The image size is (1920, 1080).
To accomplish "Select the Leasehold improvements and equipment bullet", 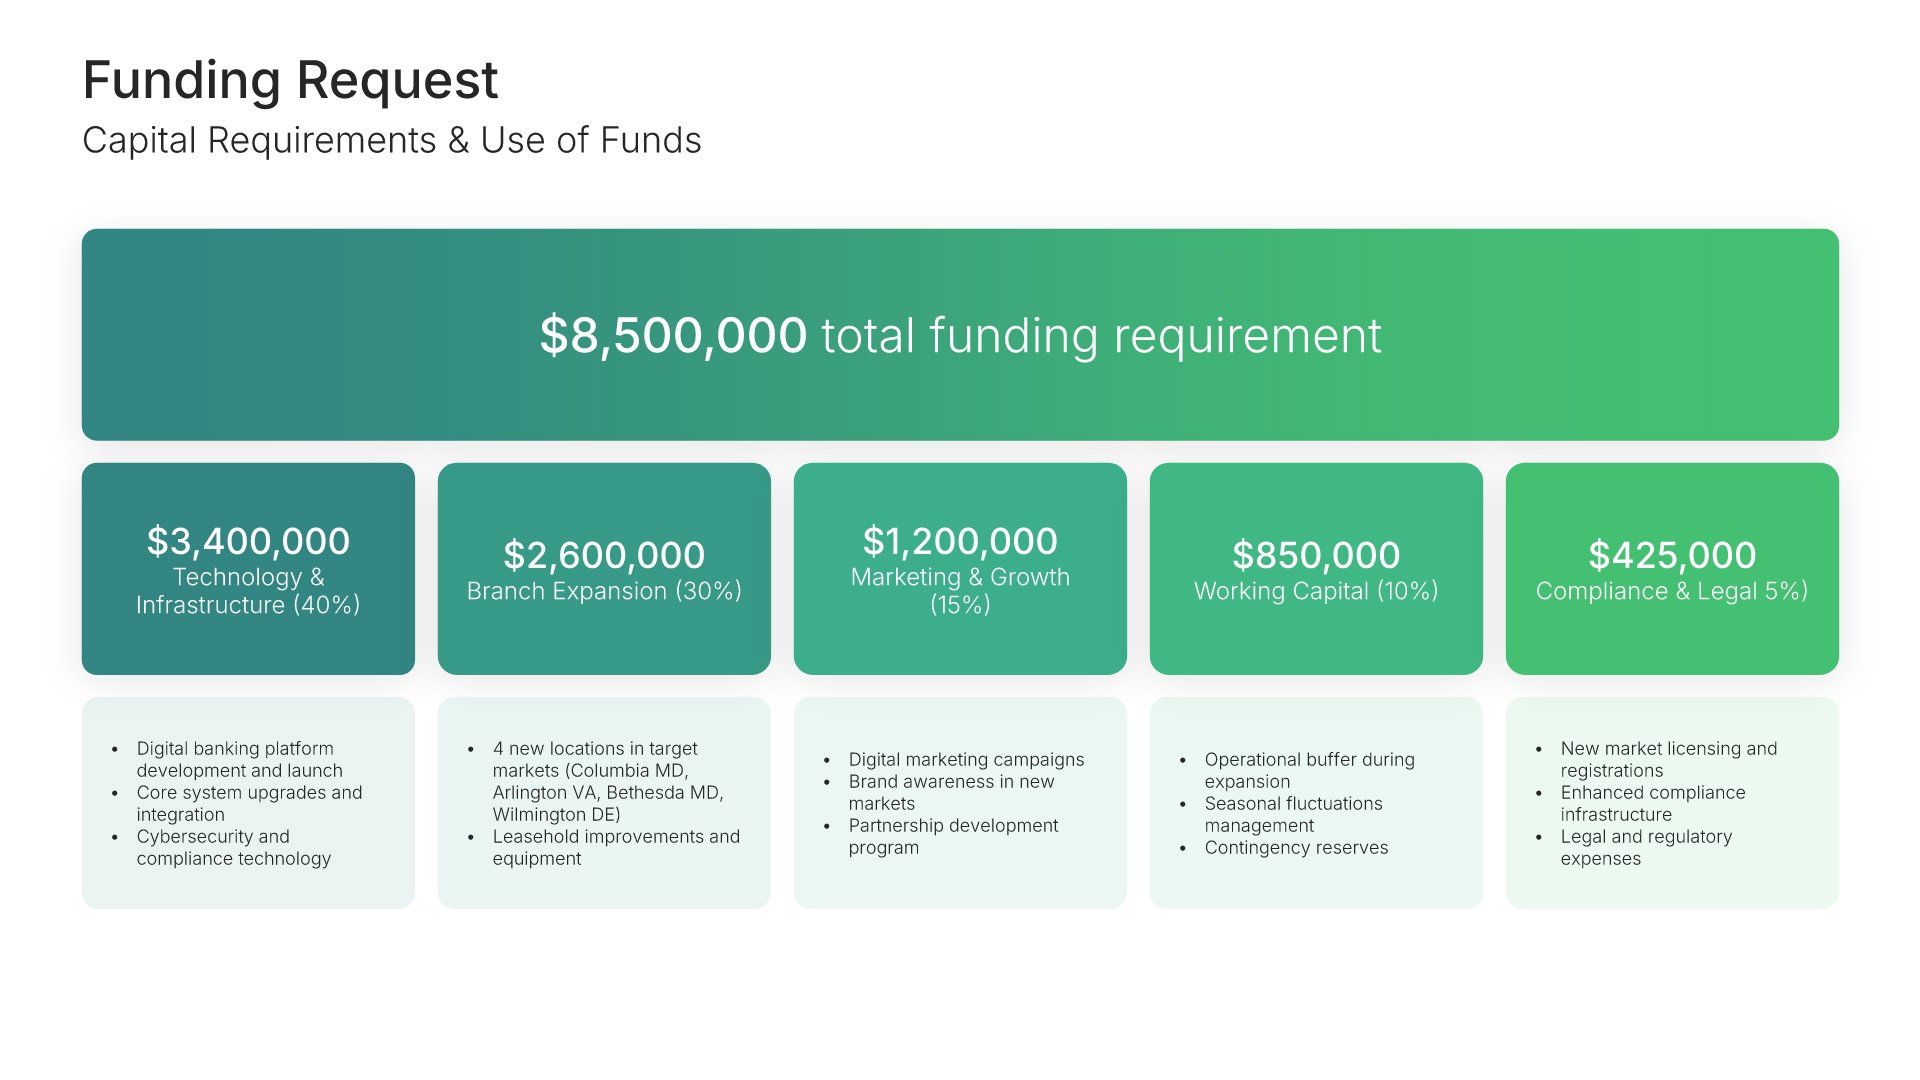I will click(615, 847).
